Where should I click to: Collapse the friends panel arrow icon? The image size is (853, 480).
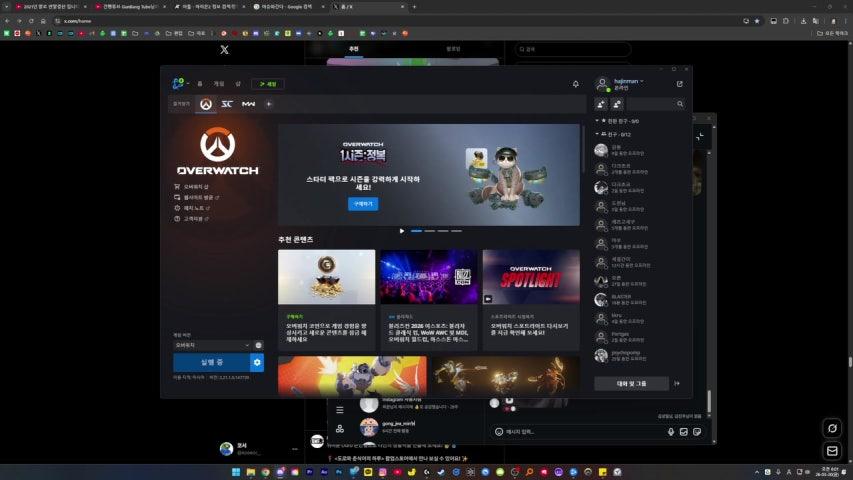tap(677, 384)
